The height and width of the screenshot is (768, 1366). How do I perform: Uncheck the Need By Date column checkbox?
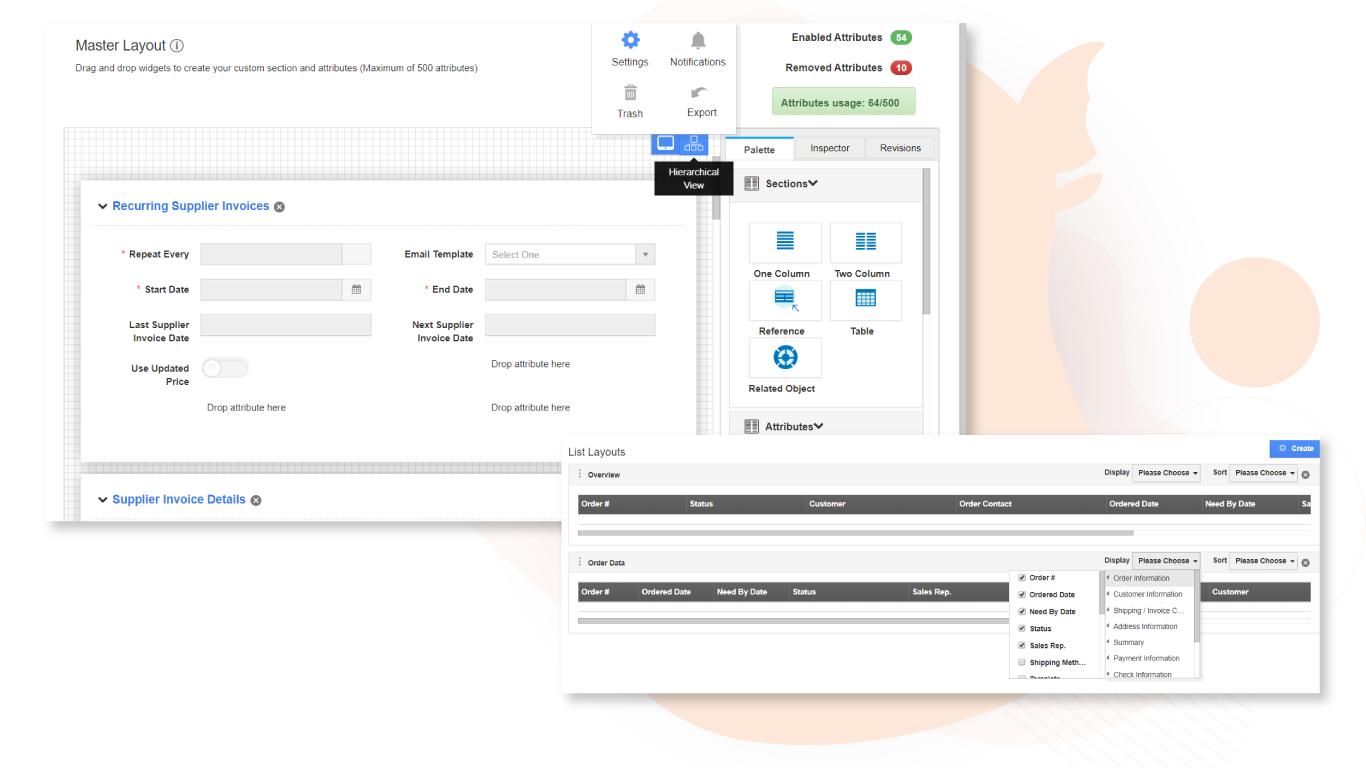tap(1022, 612)
